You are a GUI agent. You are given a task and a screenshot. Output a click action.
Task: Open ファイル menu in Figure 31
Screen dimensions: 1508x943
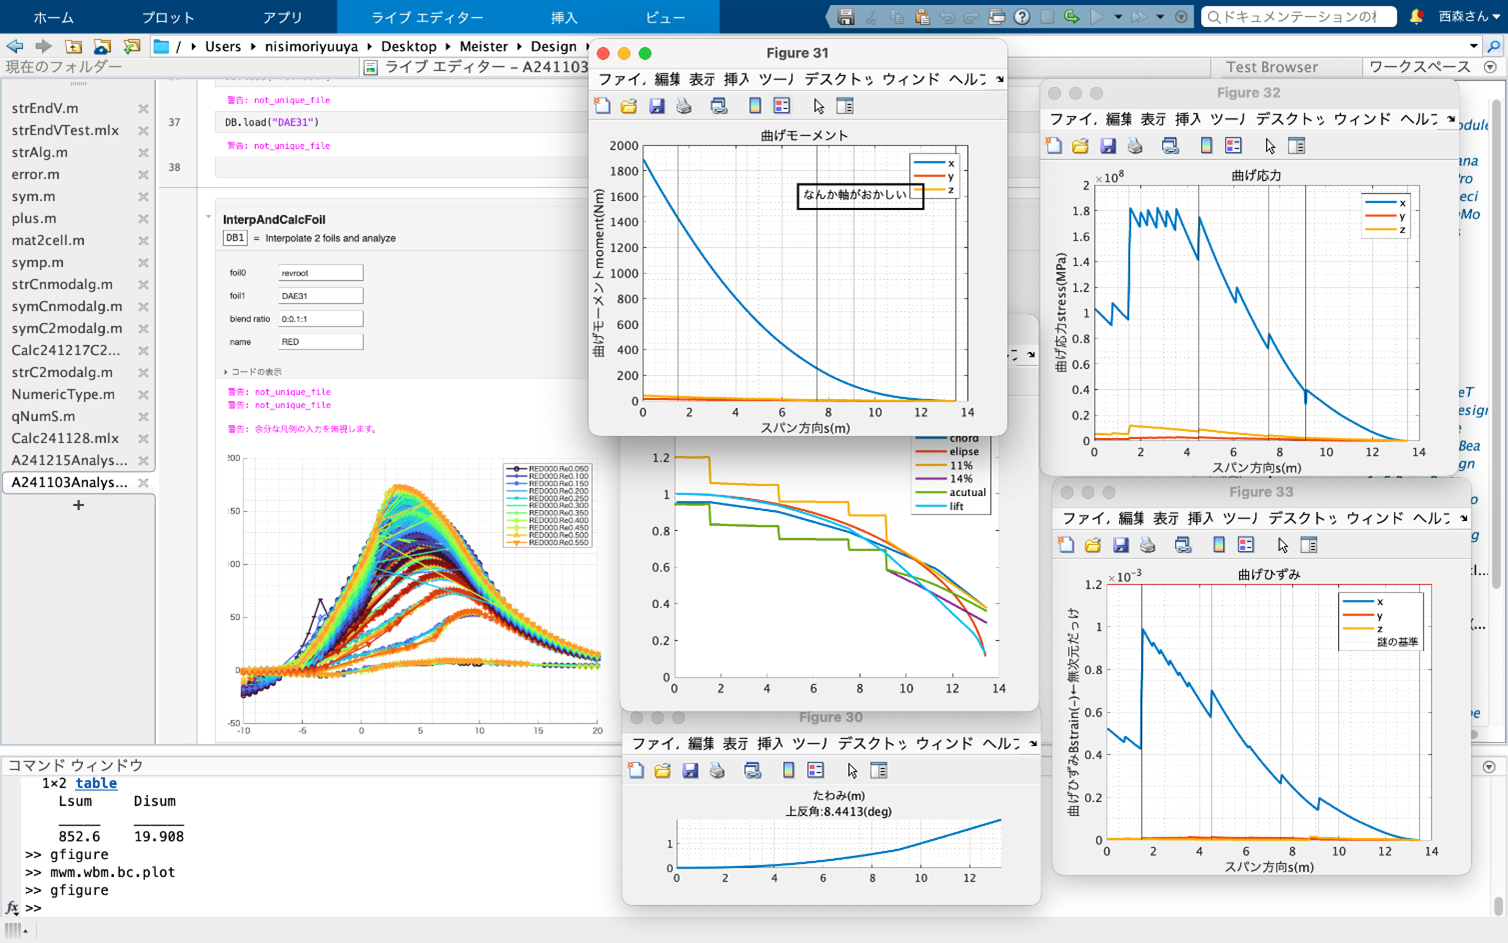coord(623,79)
